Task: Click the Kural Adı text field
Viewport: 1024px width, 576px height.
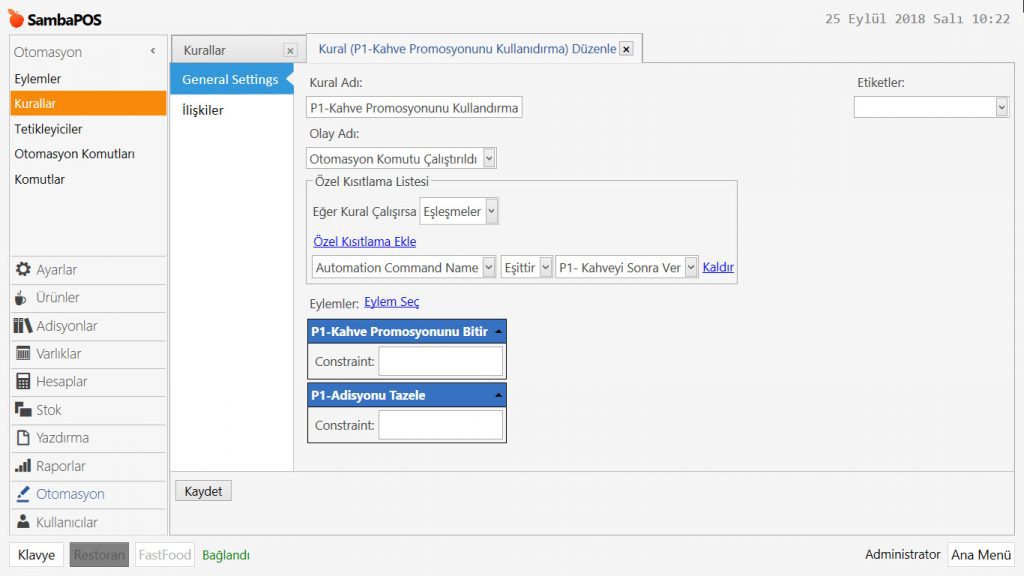Action: (414, 108)
